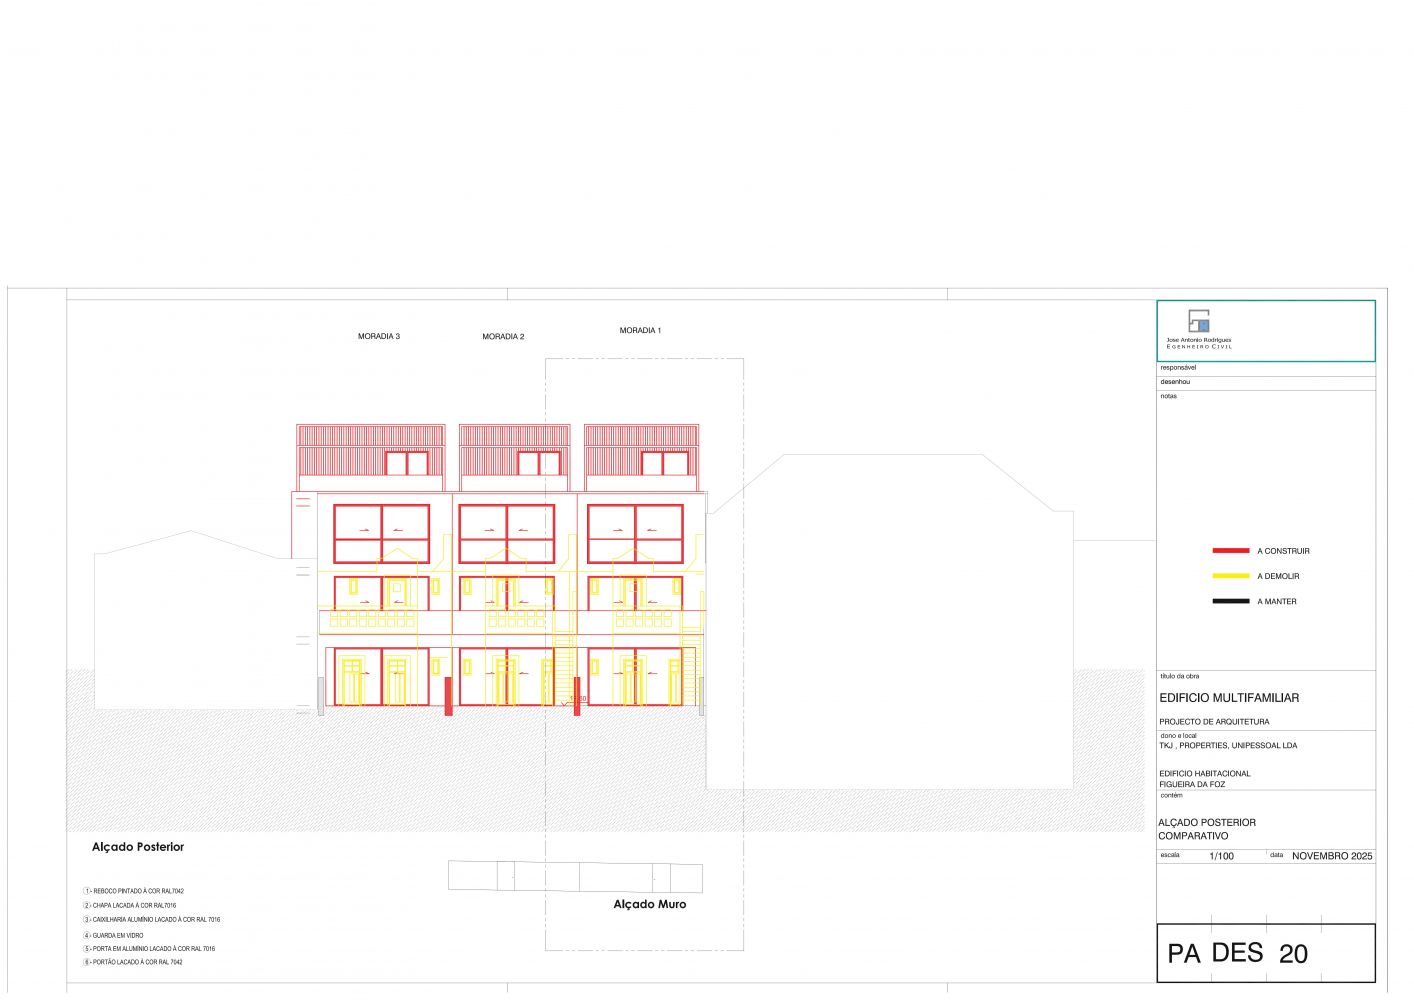The width and height of the screenshot is (1414, 1000).
Task: Click the MORADIA 1 label
Action: pos(640,330)
